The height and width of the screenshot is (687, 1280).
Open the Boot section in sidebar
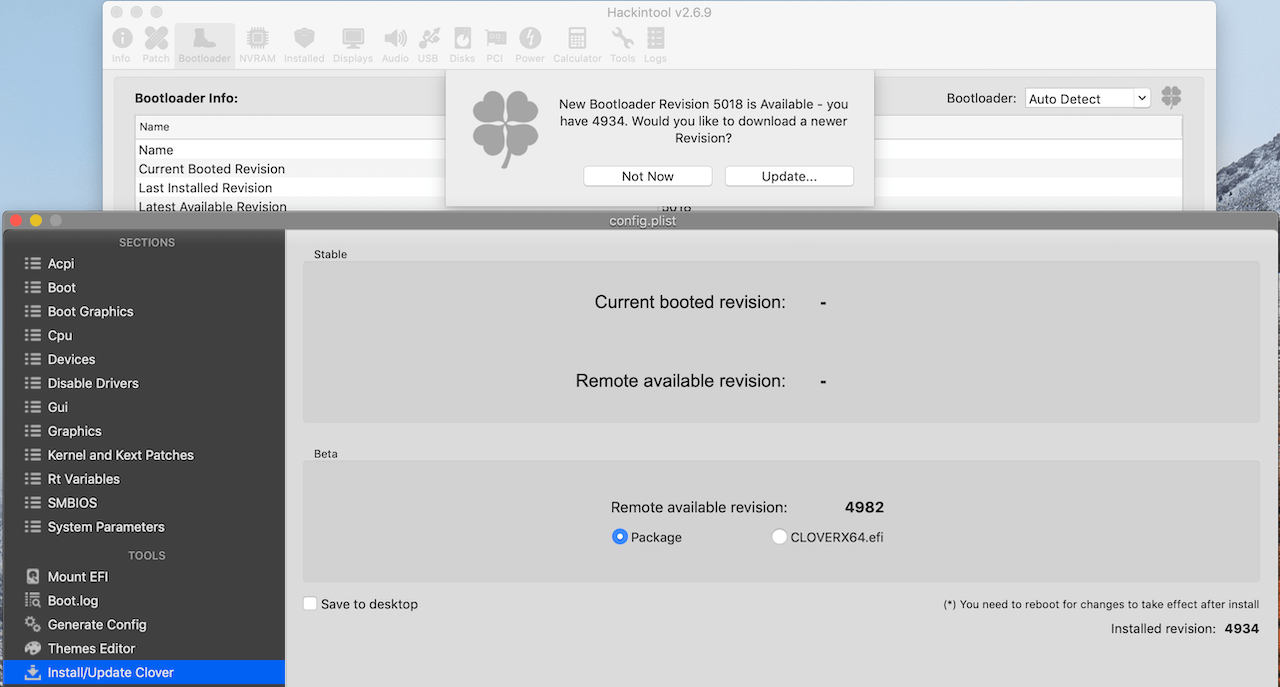point(144,288)
